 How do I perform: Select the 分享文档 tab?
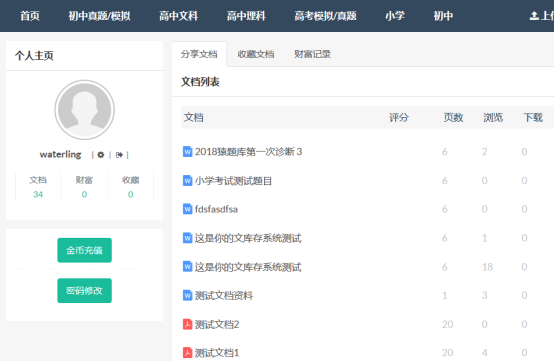point(199,54)
